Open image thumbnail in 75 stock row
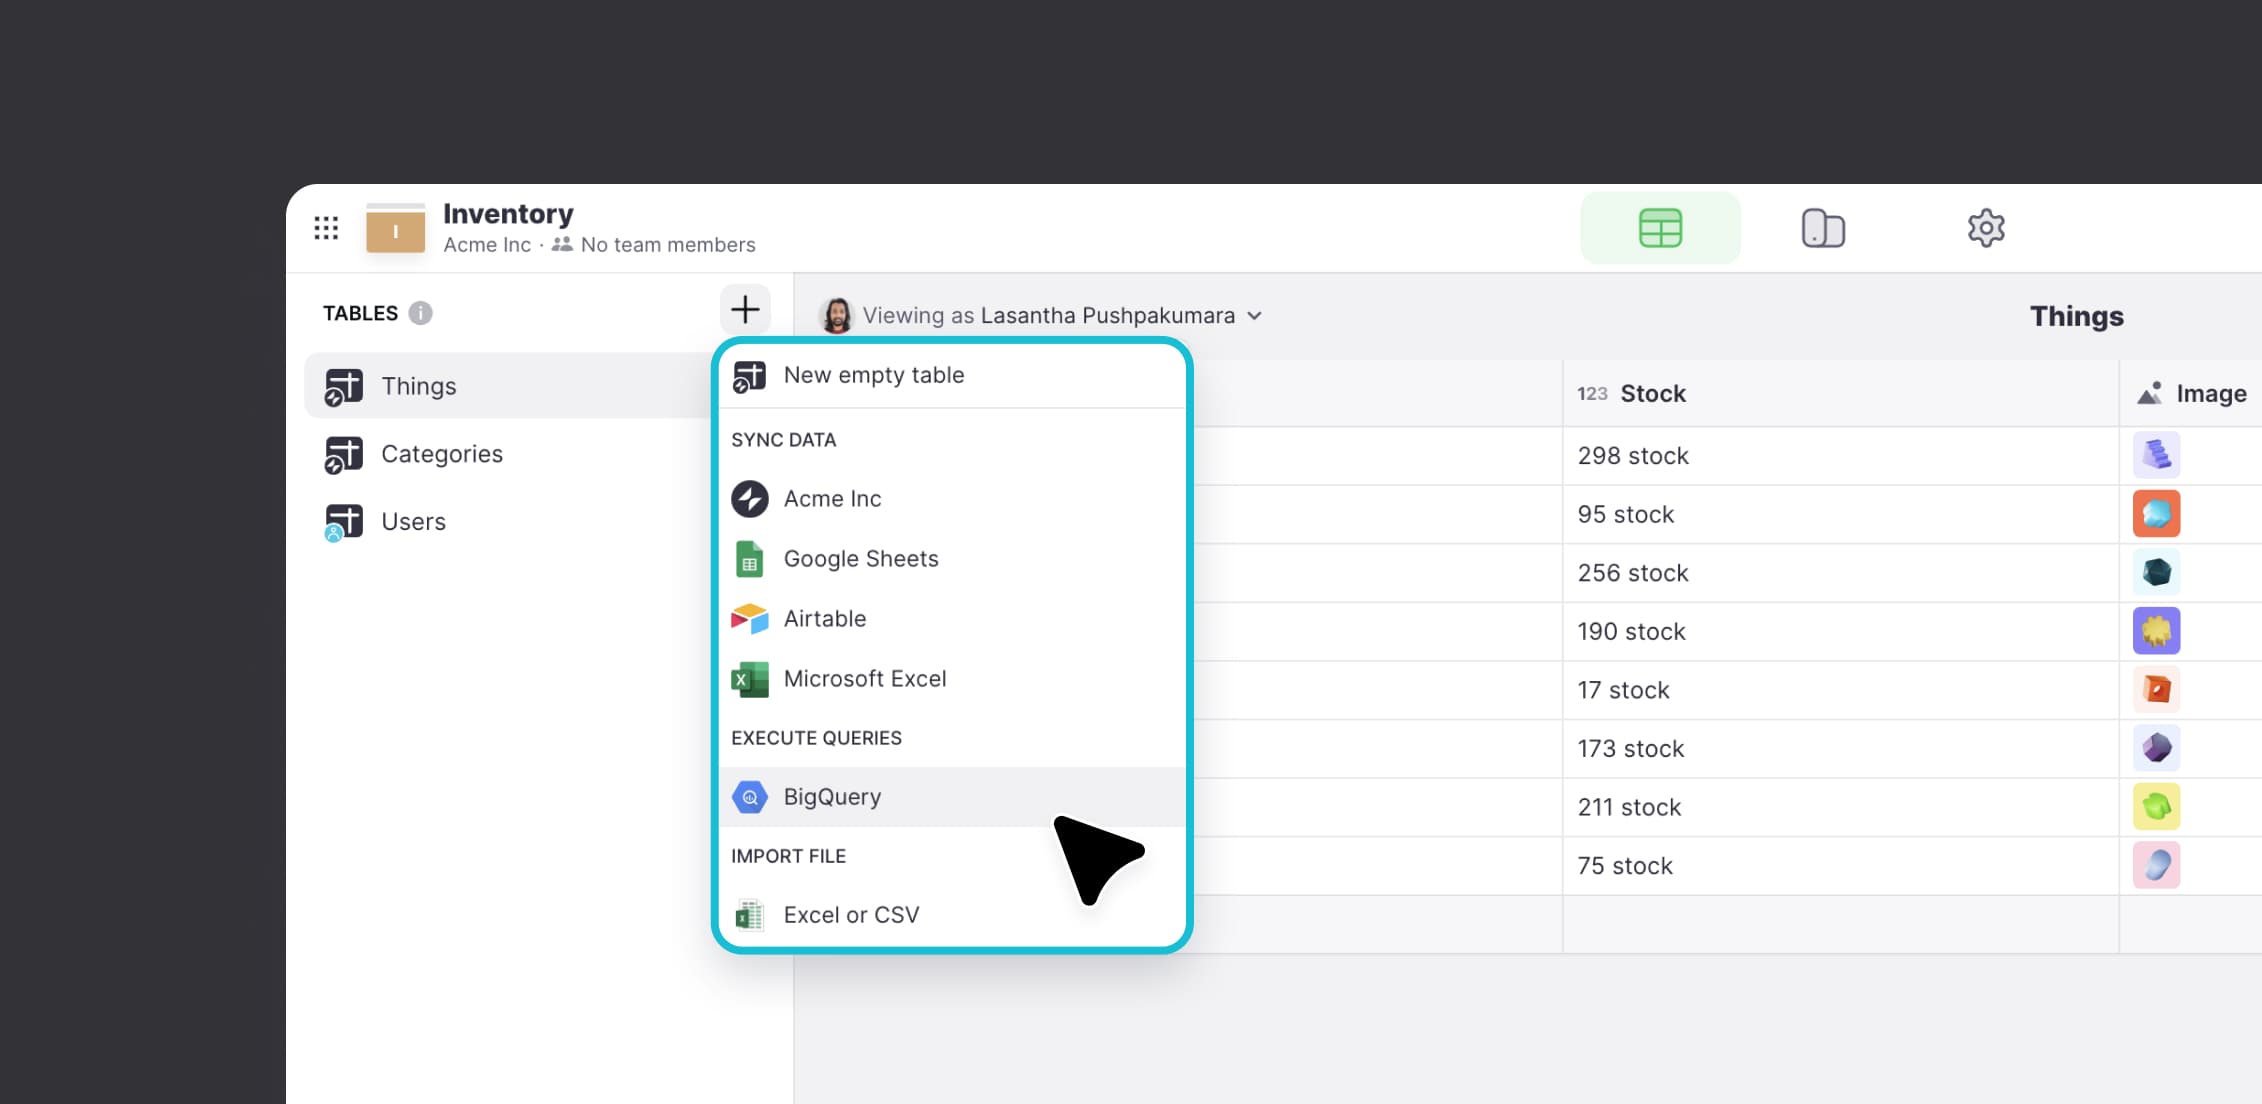Image resolution: width=2262 pixels, height=1104 pixels. coord(2157,865)
